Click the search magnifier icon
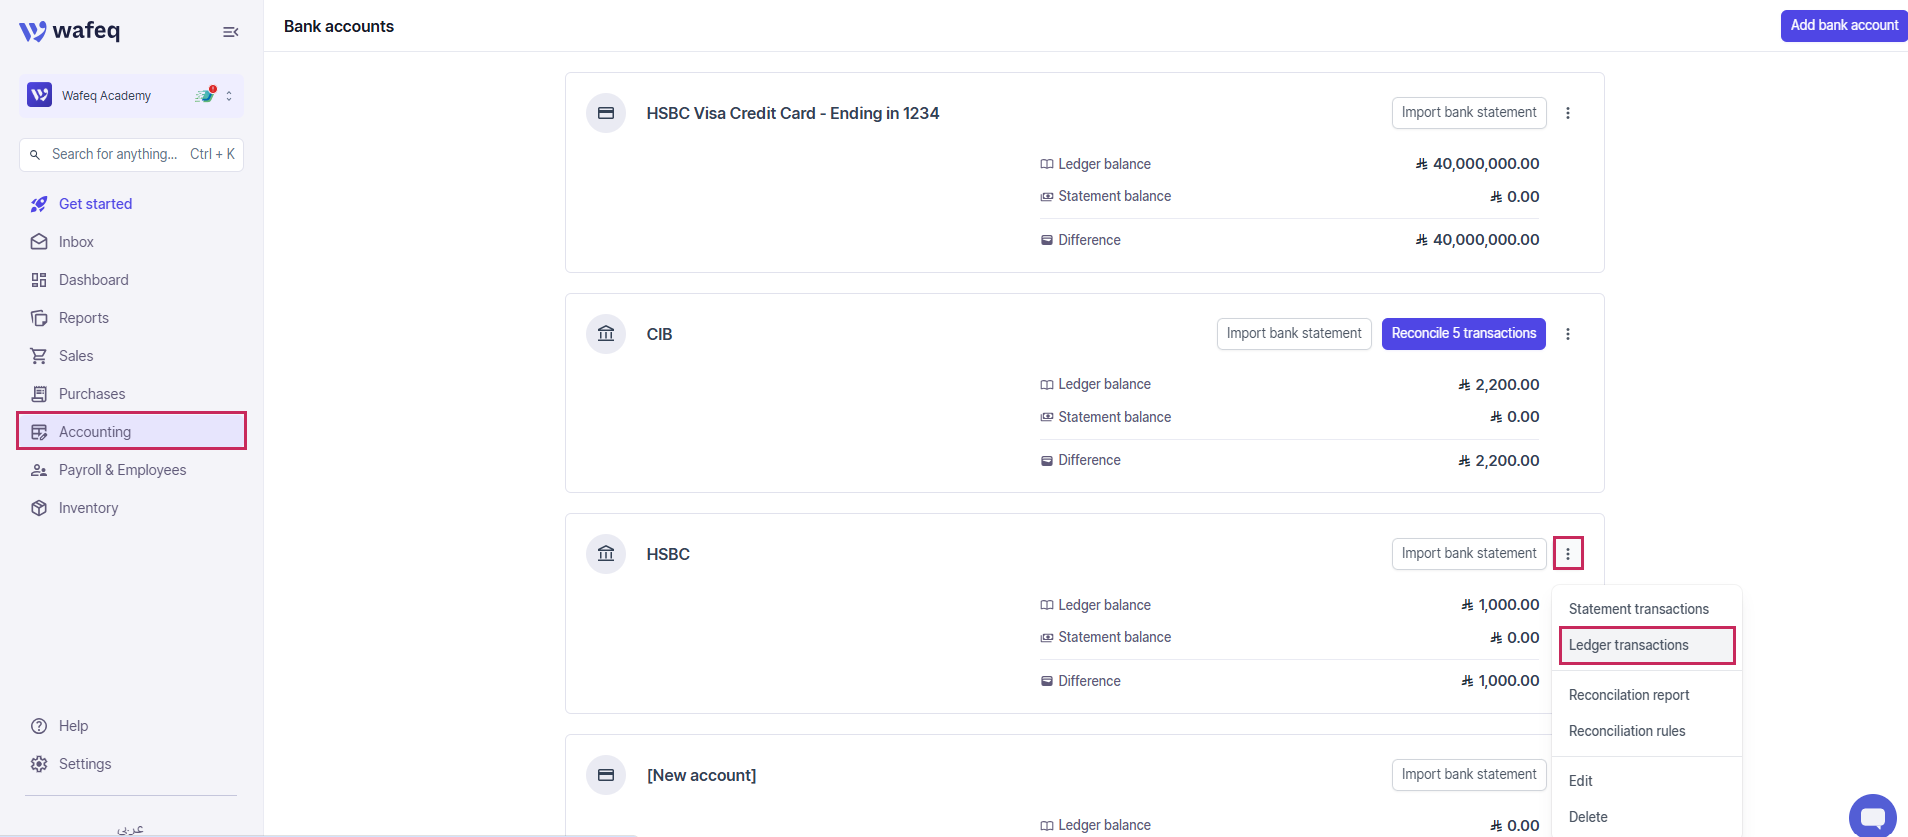 35,155
